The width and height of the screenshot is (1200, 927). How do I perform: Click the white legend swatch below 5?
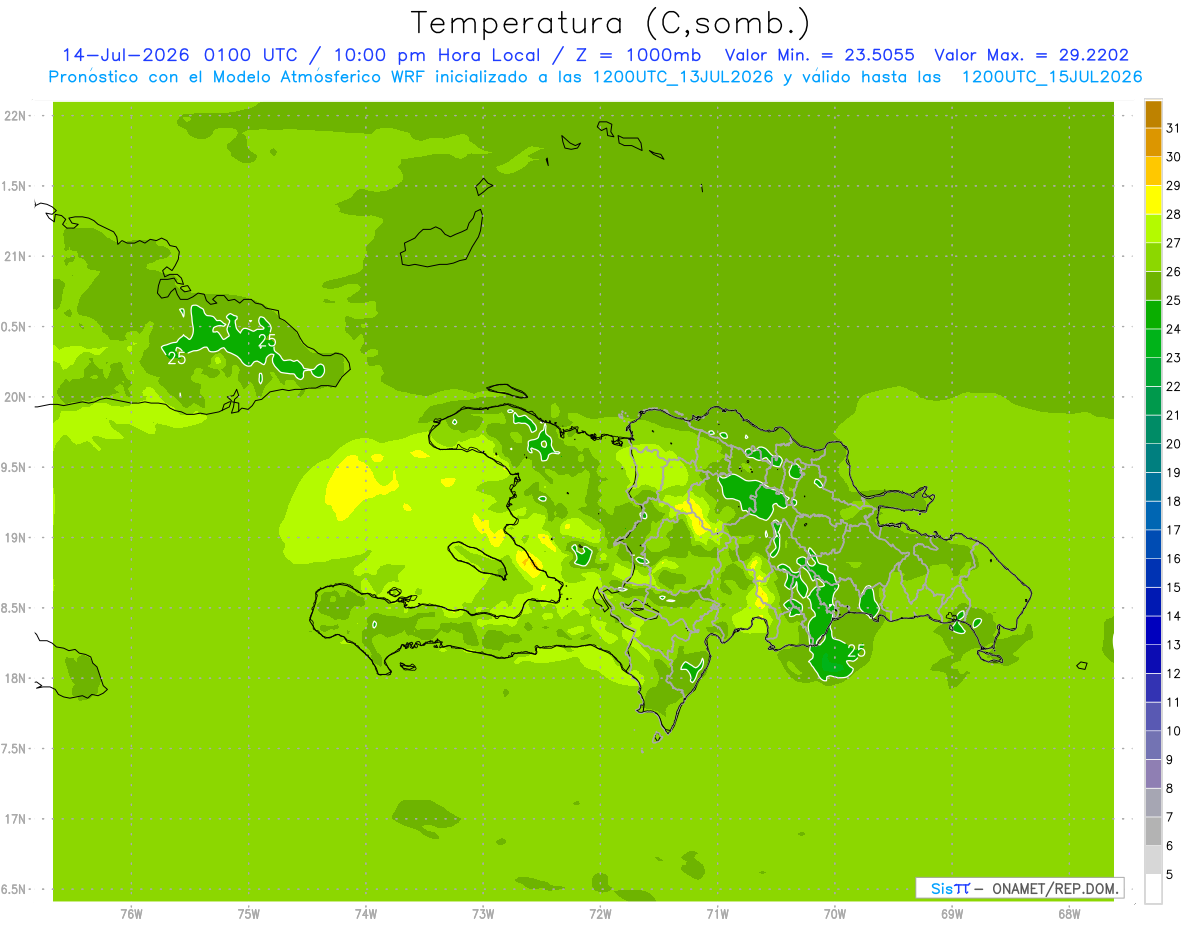[x=1153, y=889]
